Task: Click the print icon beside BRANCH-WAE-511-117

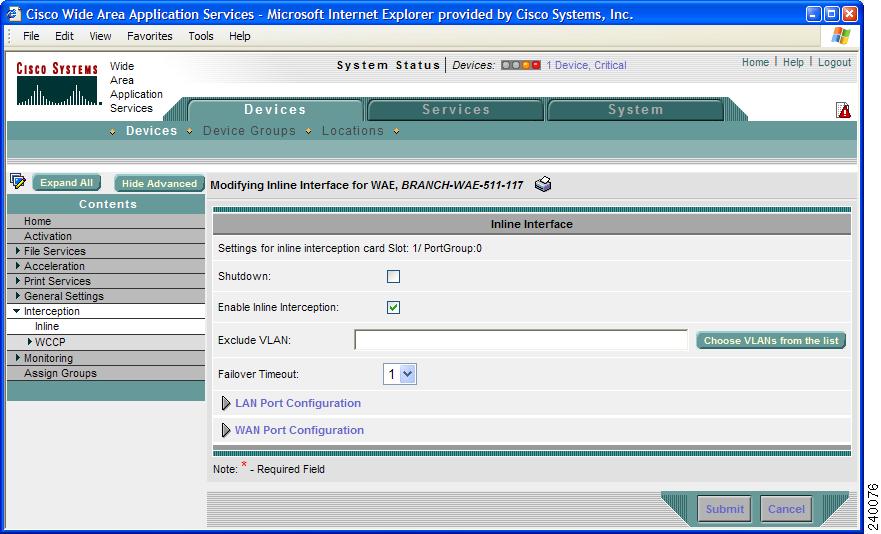Action: tap(543, 184)
